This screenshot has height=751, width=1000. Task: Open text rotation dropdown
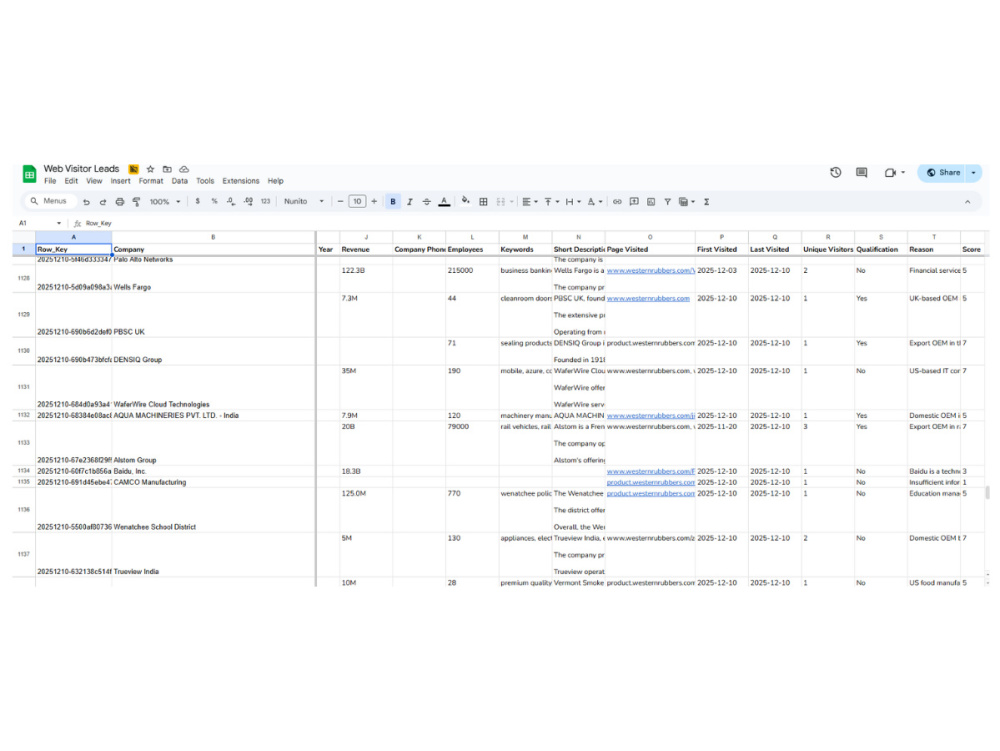tap(595, 201)
